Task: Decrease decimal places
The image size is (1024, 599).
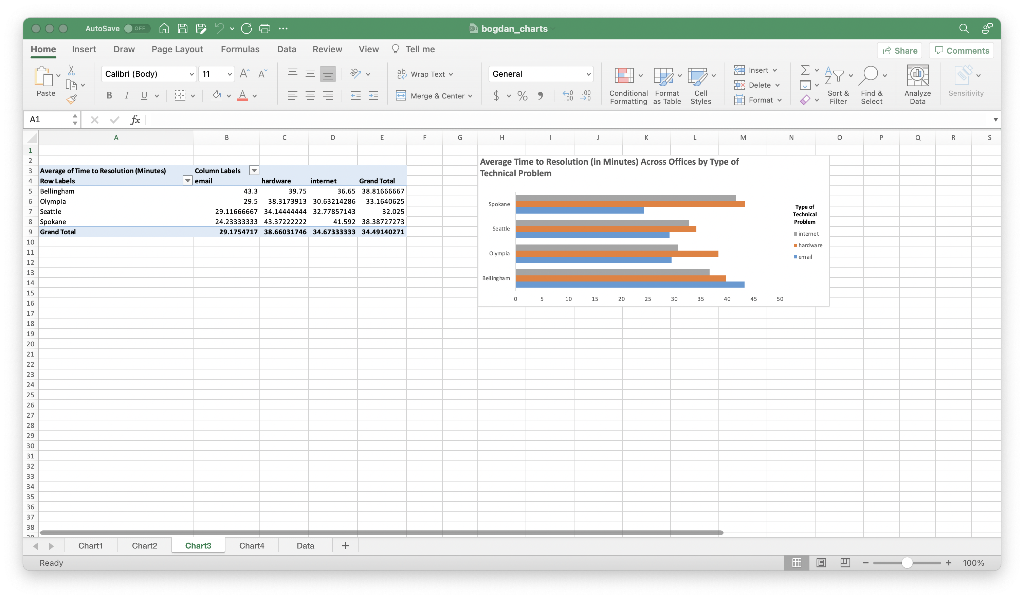Action: click(586, 96)
